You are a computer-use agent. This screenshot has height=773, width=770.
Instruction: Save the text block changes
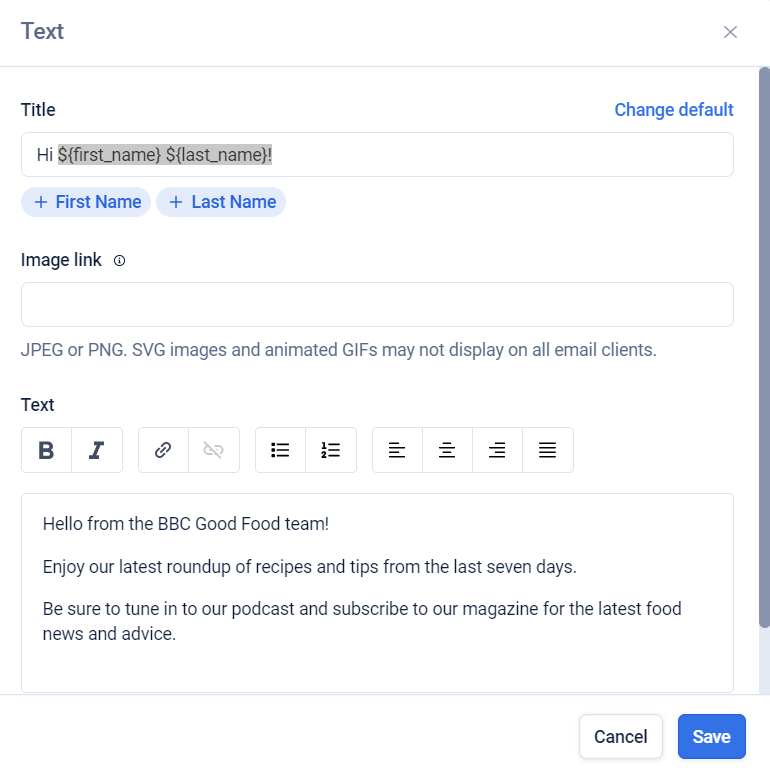point(711,737)
